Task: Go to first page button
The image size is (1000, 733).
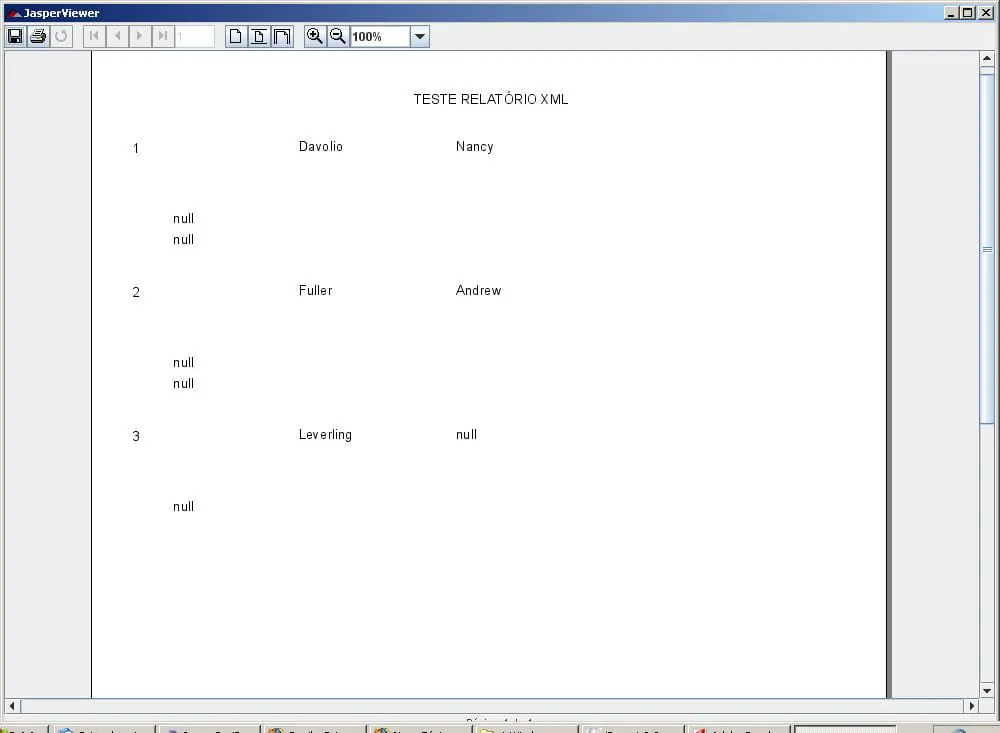Action: point(94,36)
